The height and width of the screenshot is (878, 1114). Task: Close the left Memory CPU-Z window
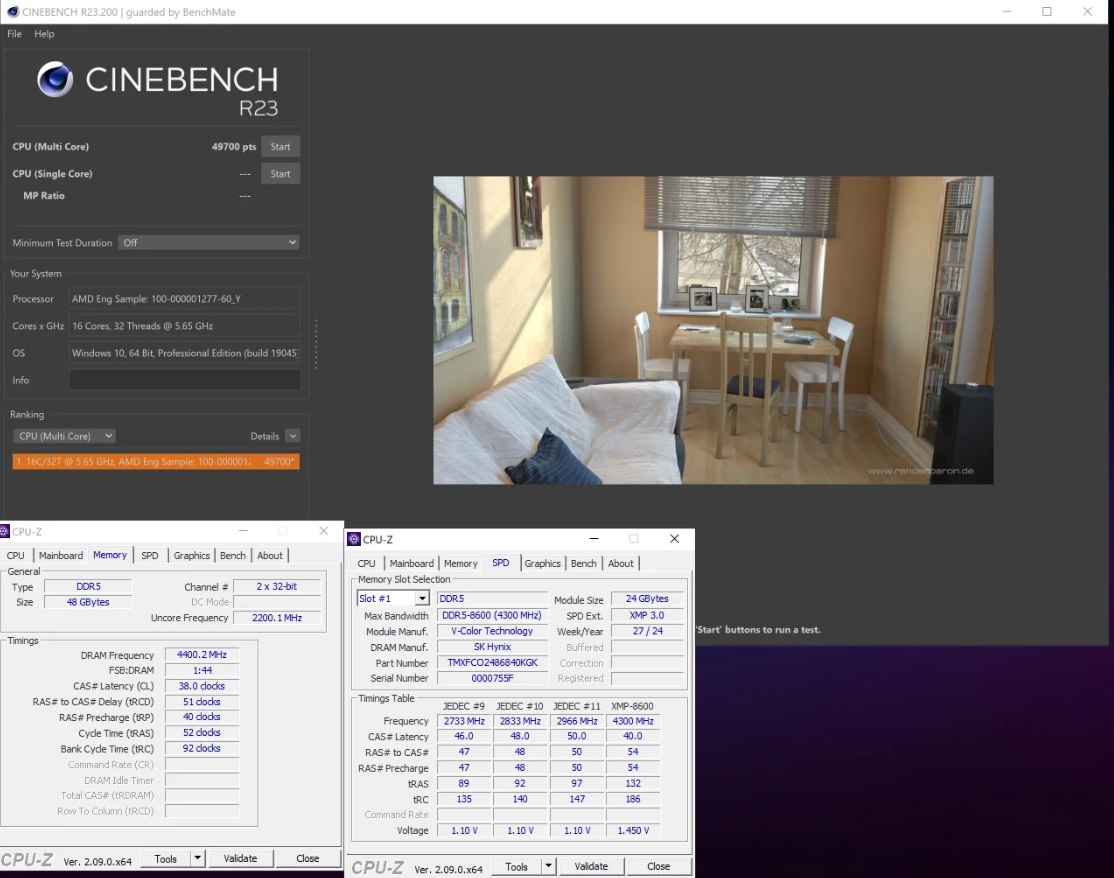[323, 531]
